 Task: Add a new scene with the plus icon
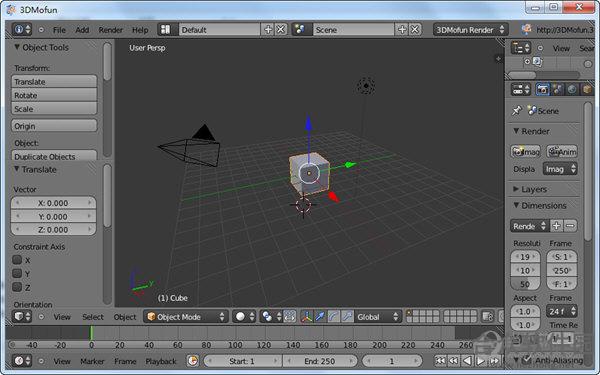tap(402, 29)
